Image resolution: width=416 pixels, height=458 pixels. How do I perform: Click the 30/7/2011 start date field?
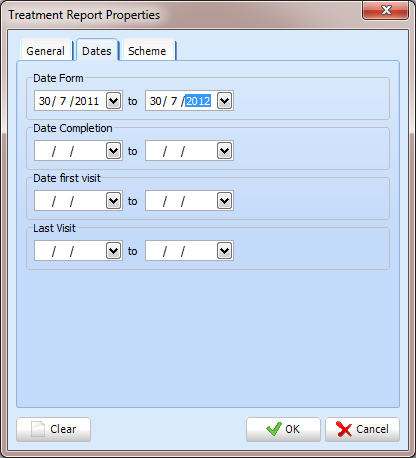(x=70, y=101)
